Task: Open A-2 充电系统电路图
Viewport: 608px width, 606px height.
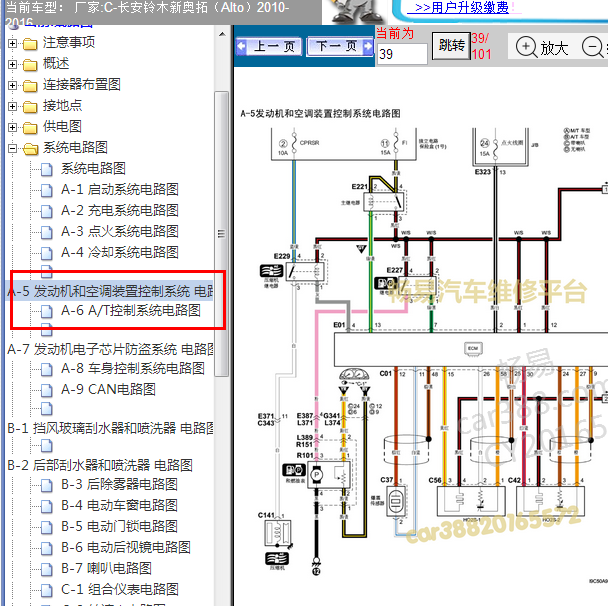Action: tap(120, 211)
